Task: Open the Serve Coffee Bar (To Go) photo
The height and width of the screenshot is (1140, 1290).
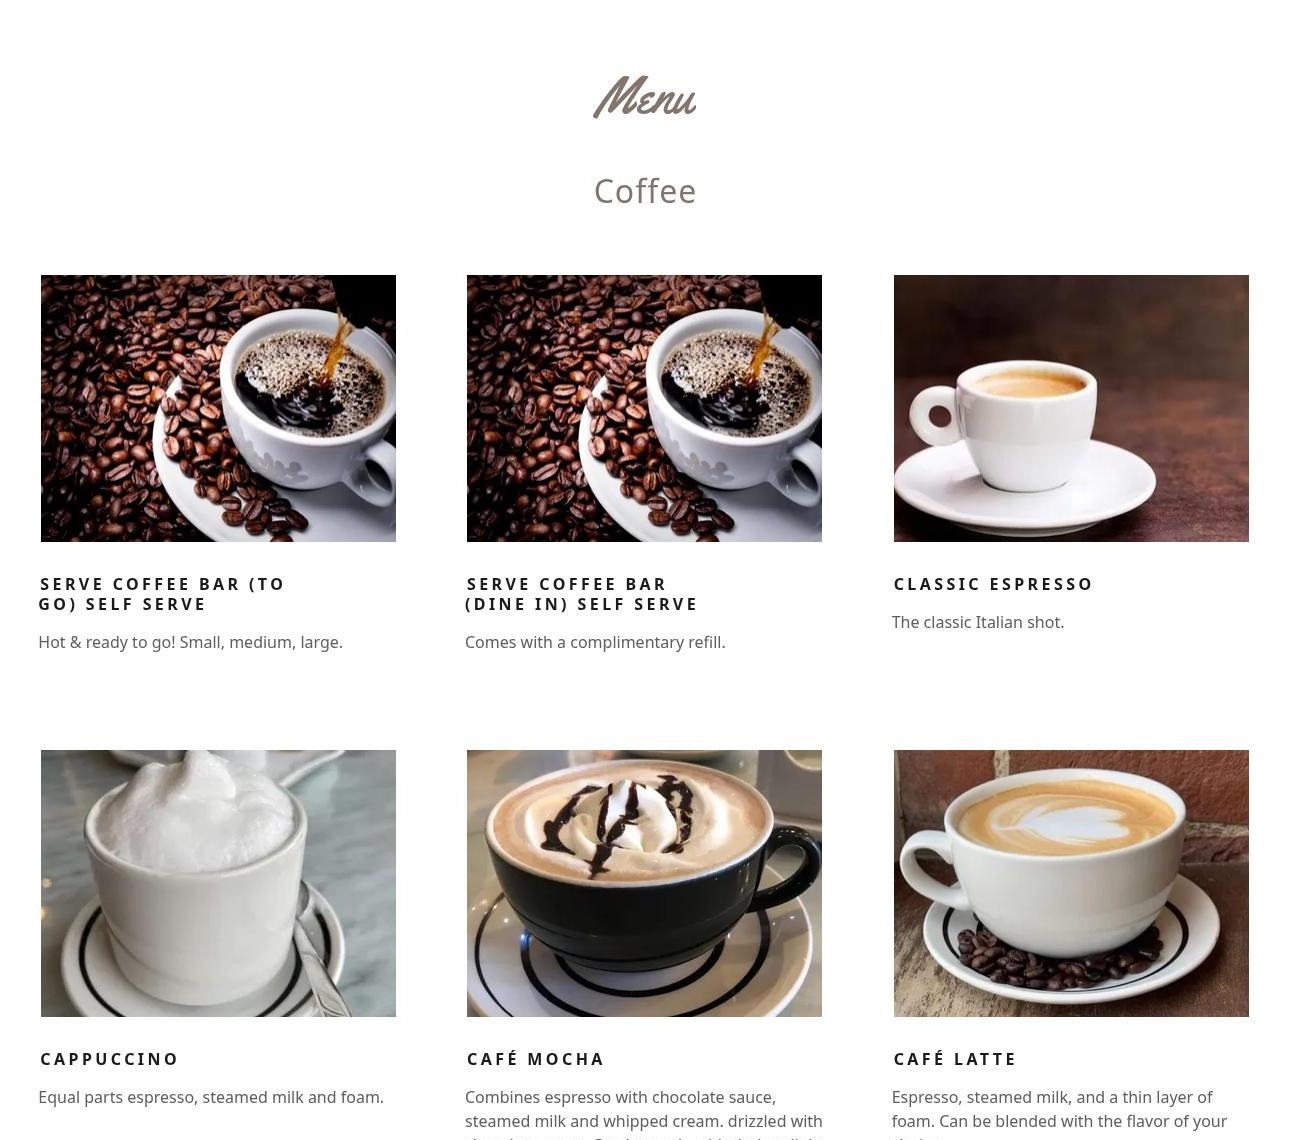Action: tap(218, 408)
